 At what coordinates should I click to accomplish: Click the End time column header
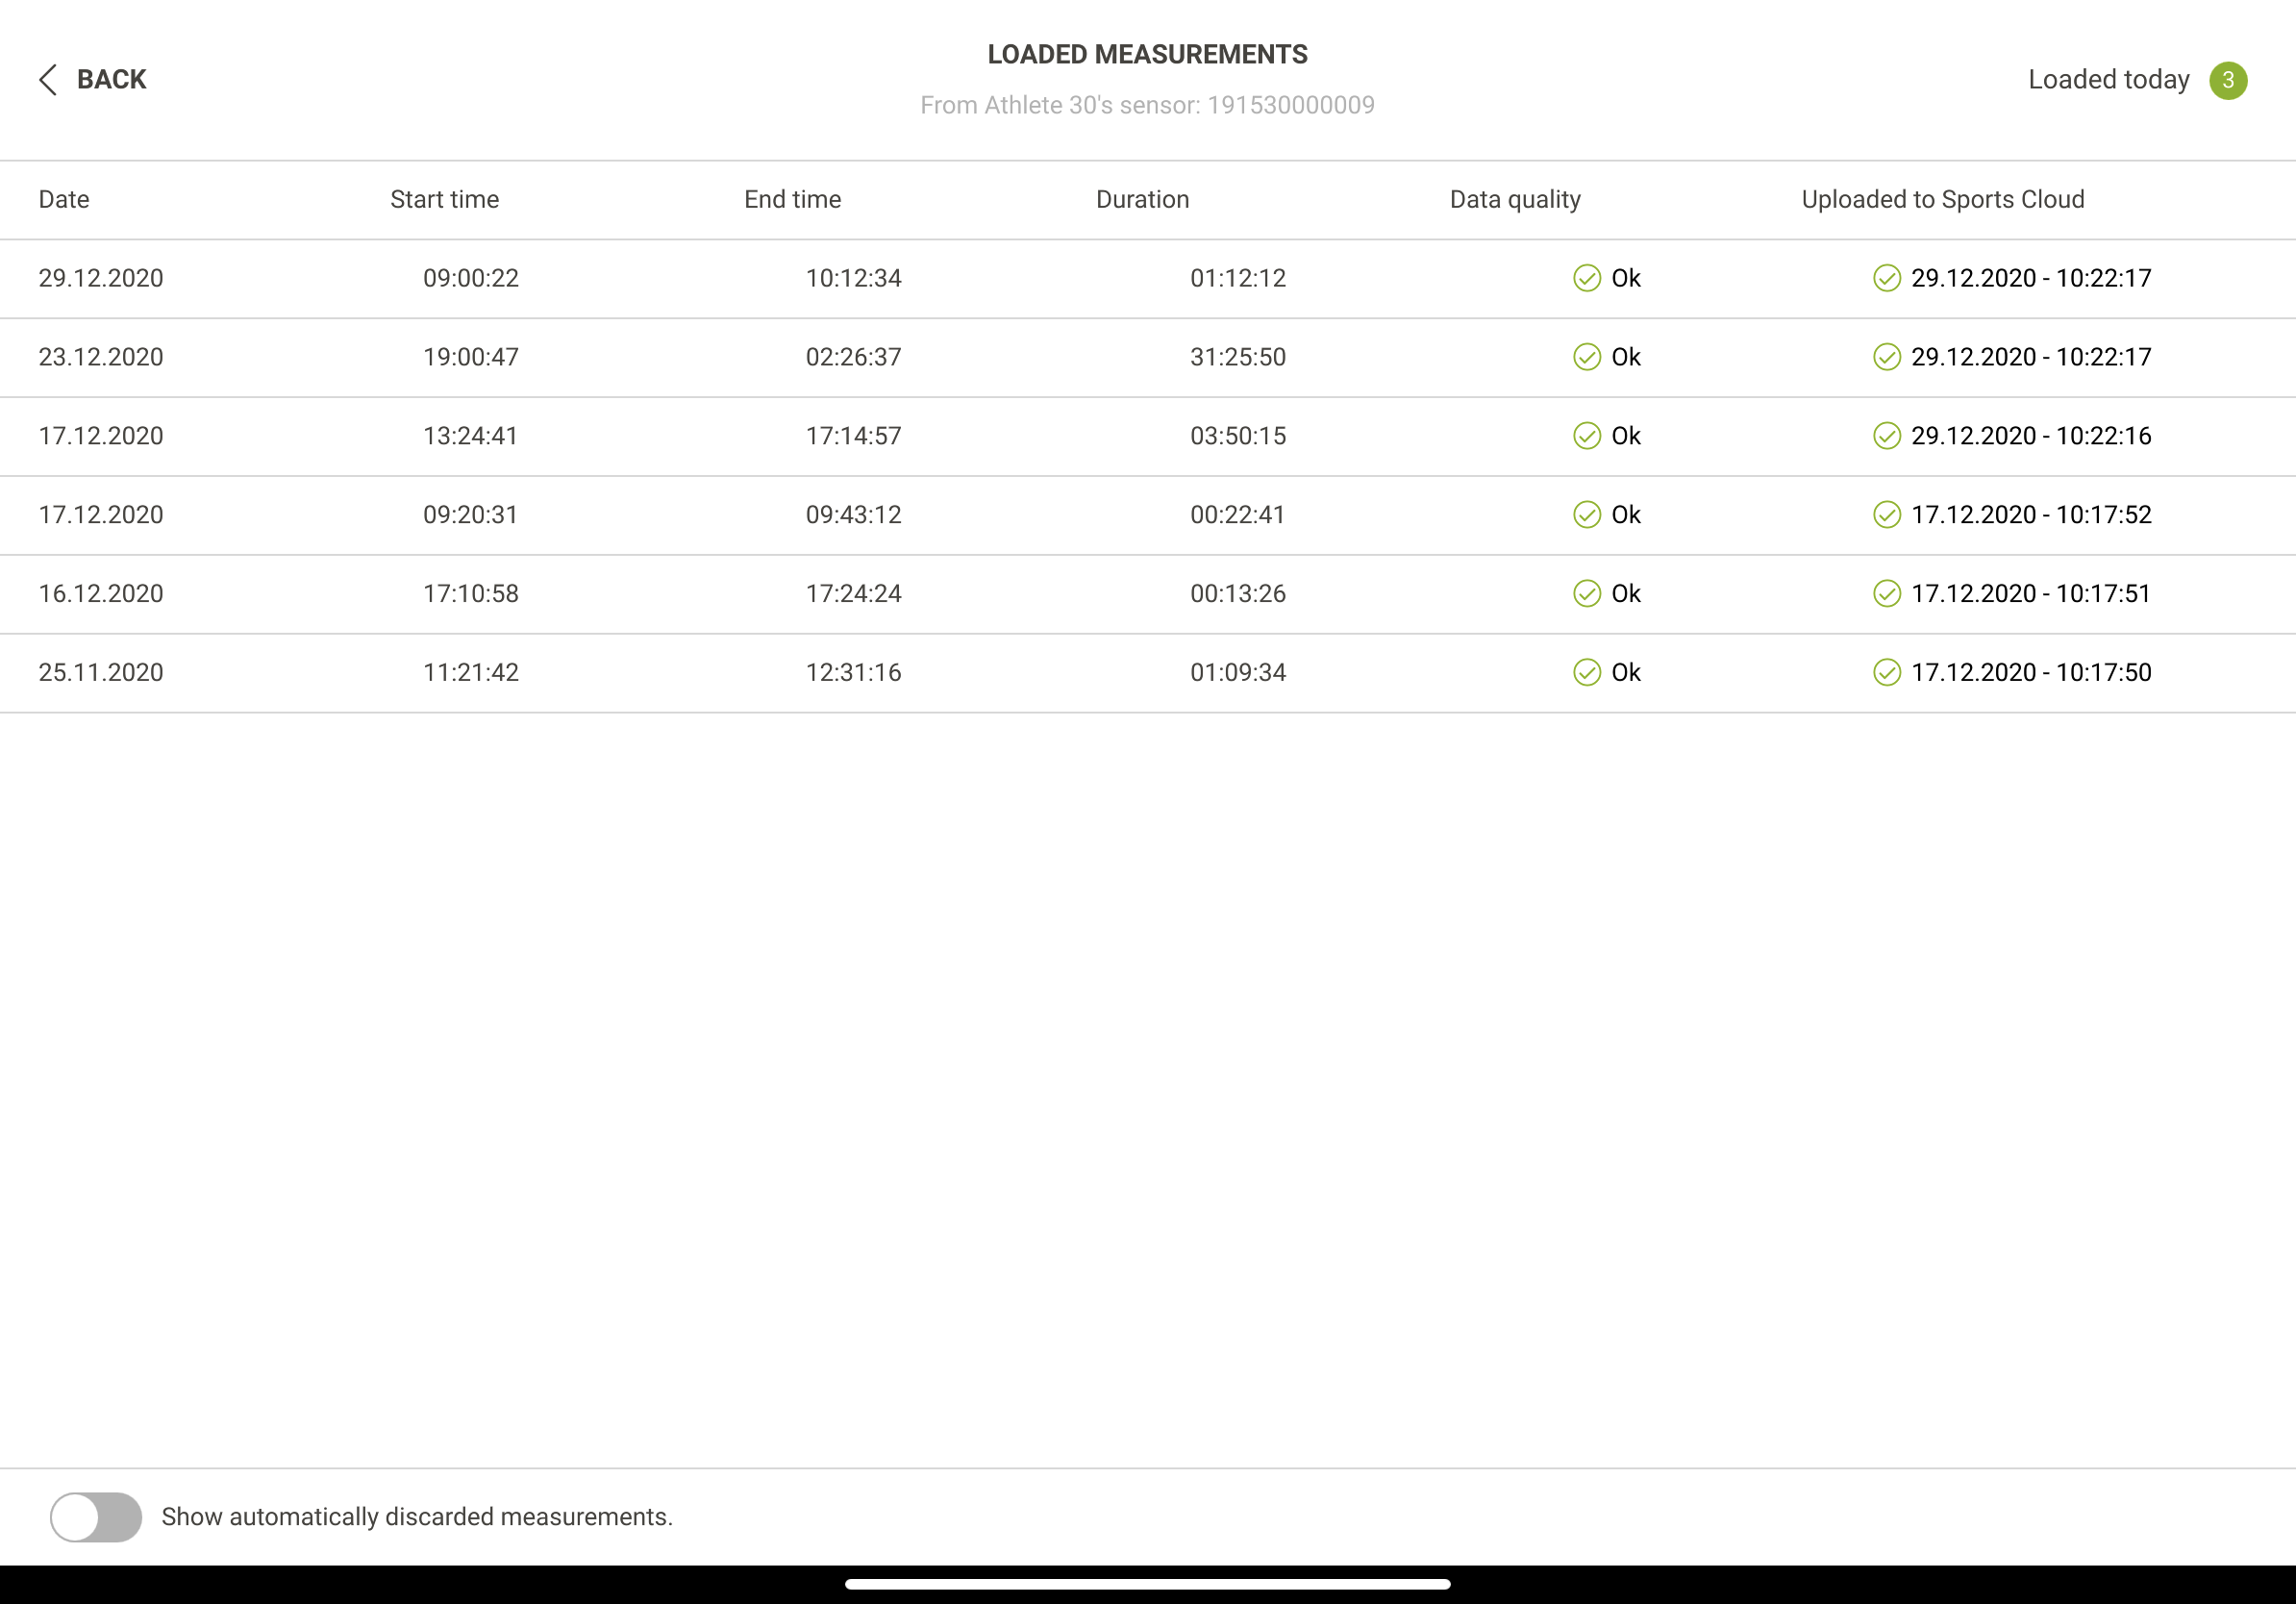(x=792, y=199)
